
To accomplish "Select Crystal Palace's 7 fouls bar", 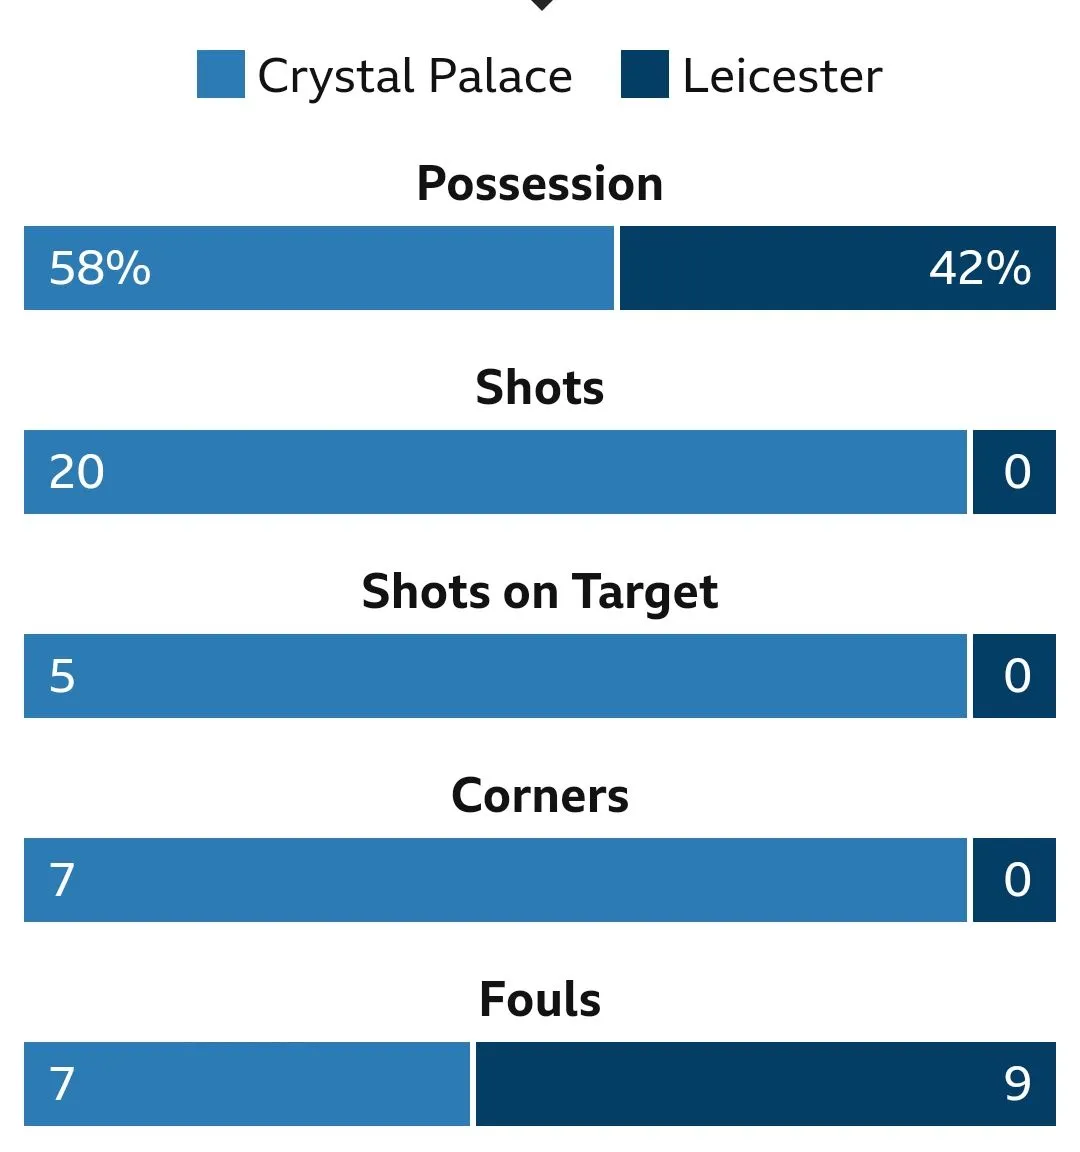I will pos(246,1084).
